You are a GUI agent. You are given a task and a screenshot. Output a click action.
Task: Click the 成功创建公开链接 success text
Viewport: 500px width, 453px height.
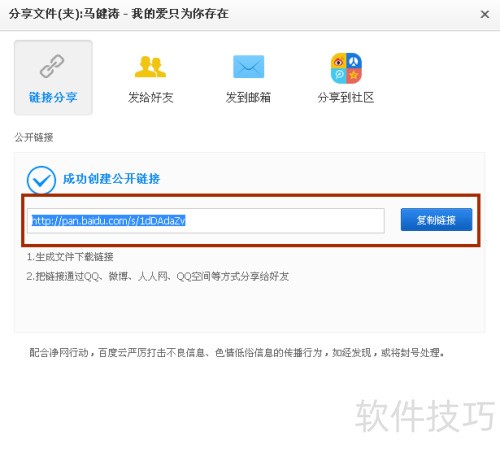[x=111, y=179]
